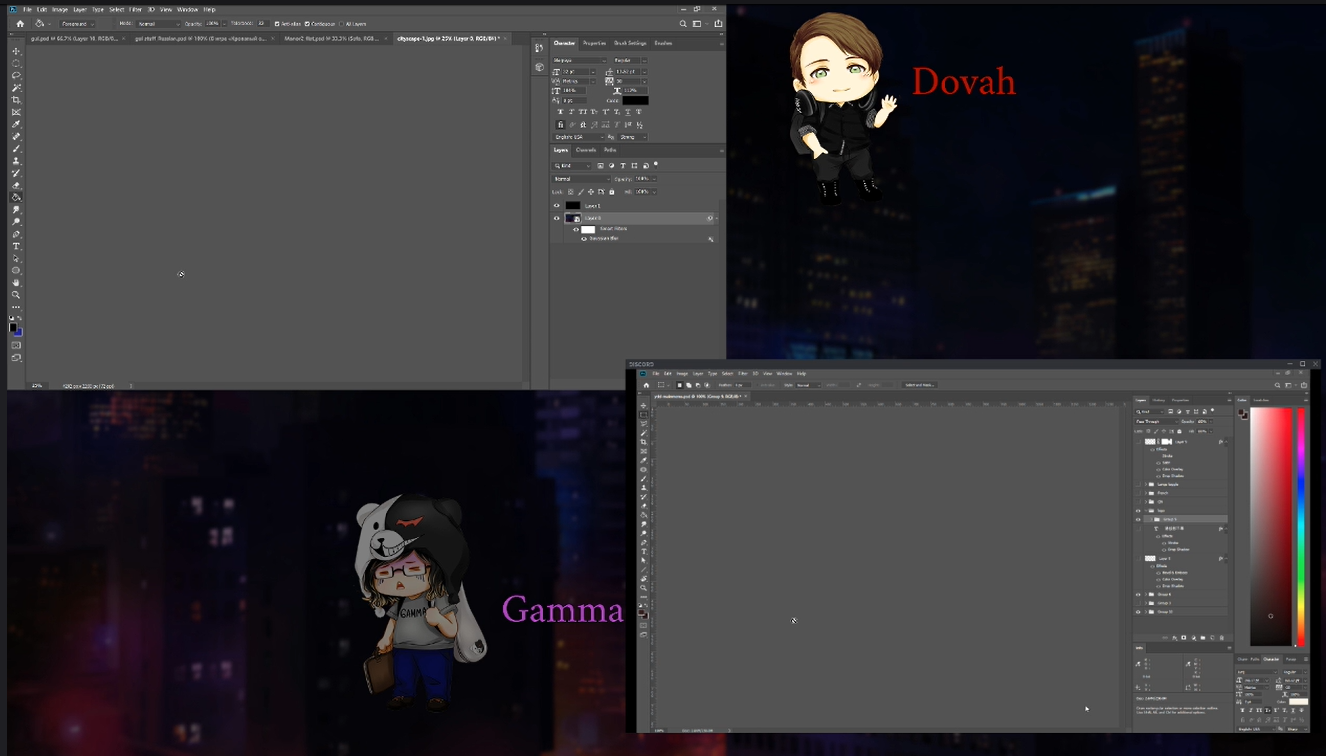Expand Group 3 folder in bottom Layers panel

tap(1146, 603)
